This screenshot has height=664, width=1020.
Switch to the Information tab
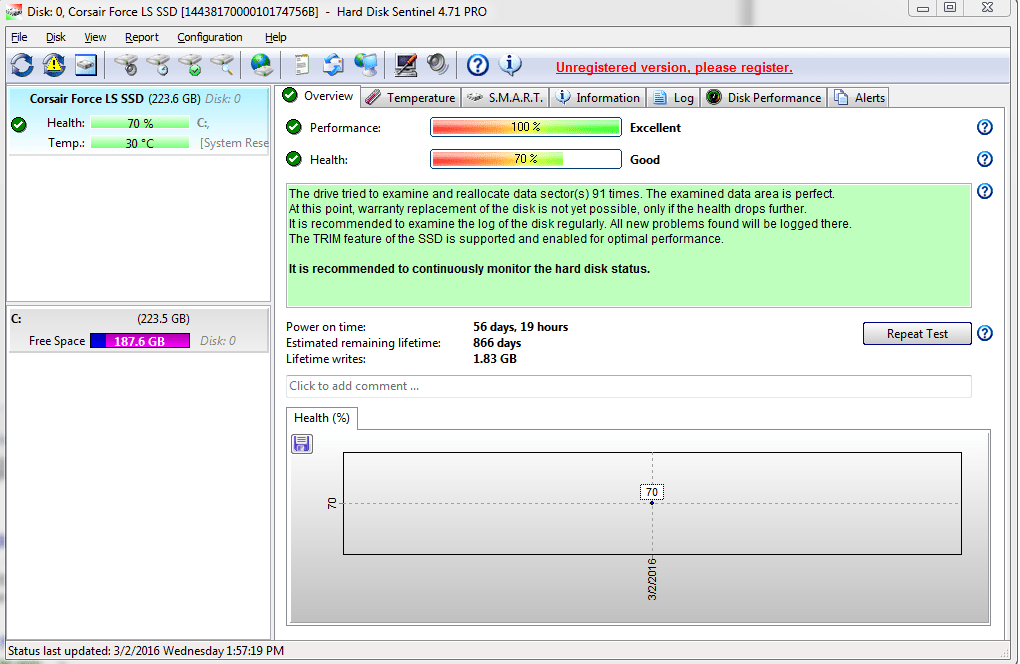(598, 98)
